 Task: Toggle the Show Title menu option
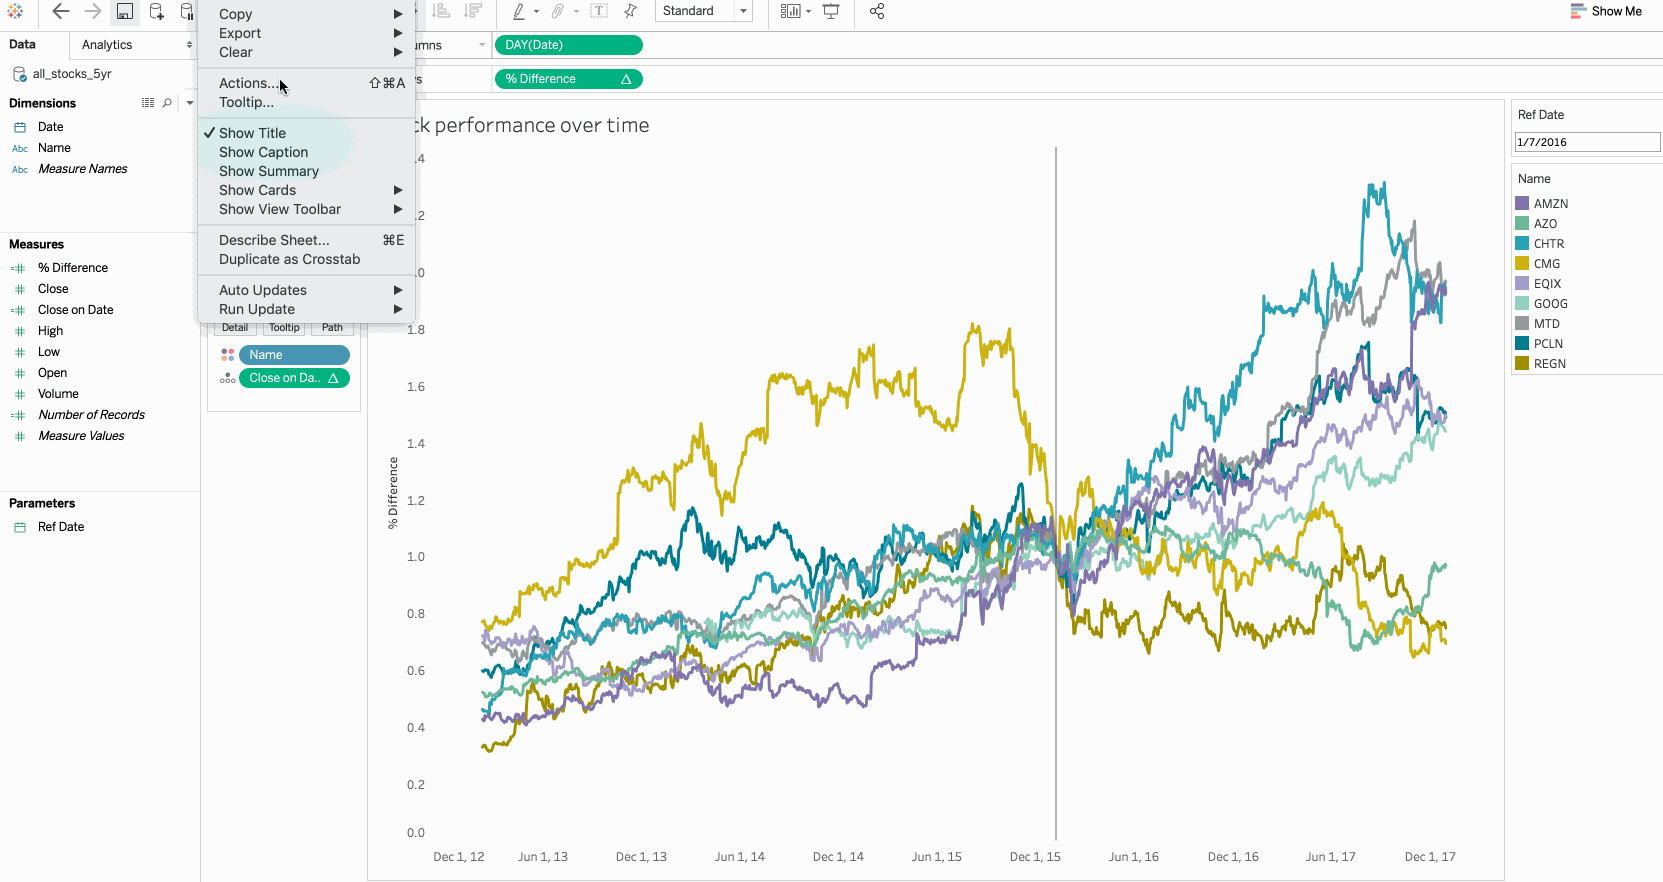253,133
